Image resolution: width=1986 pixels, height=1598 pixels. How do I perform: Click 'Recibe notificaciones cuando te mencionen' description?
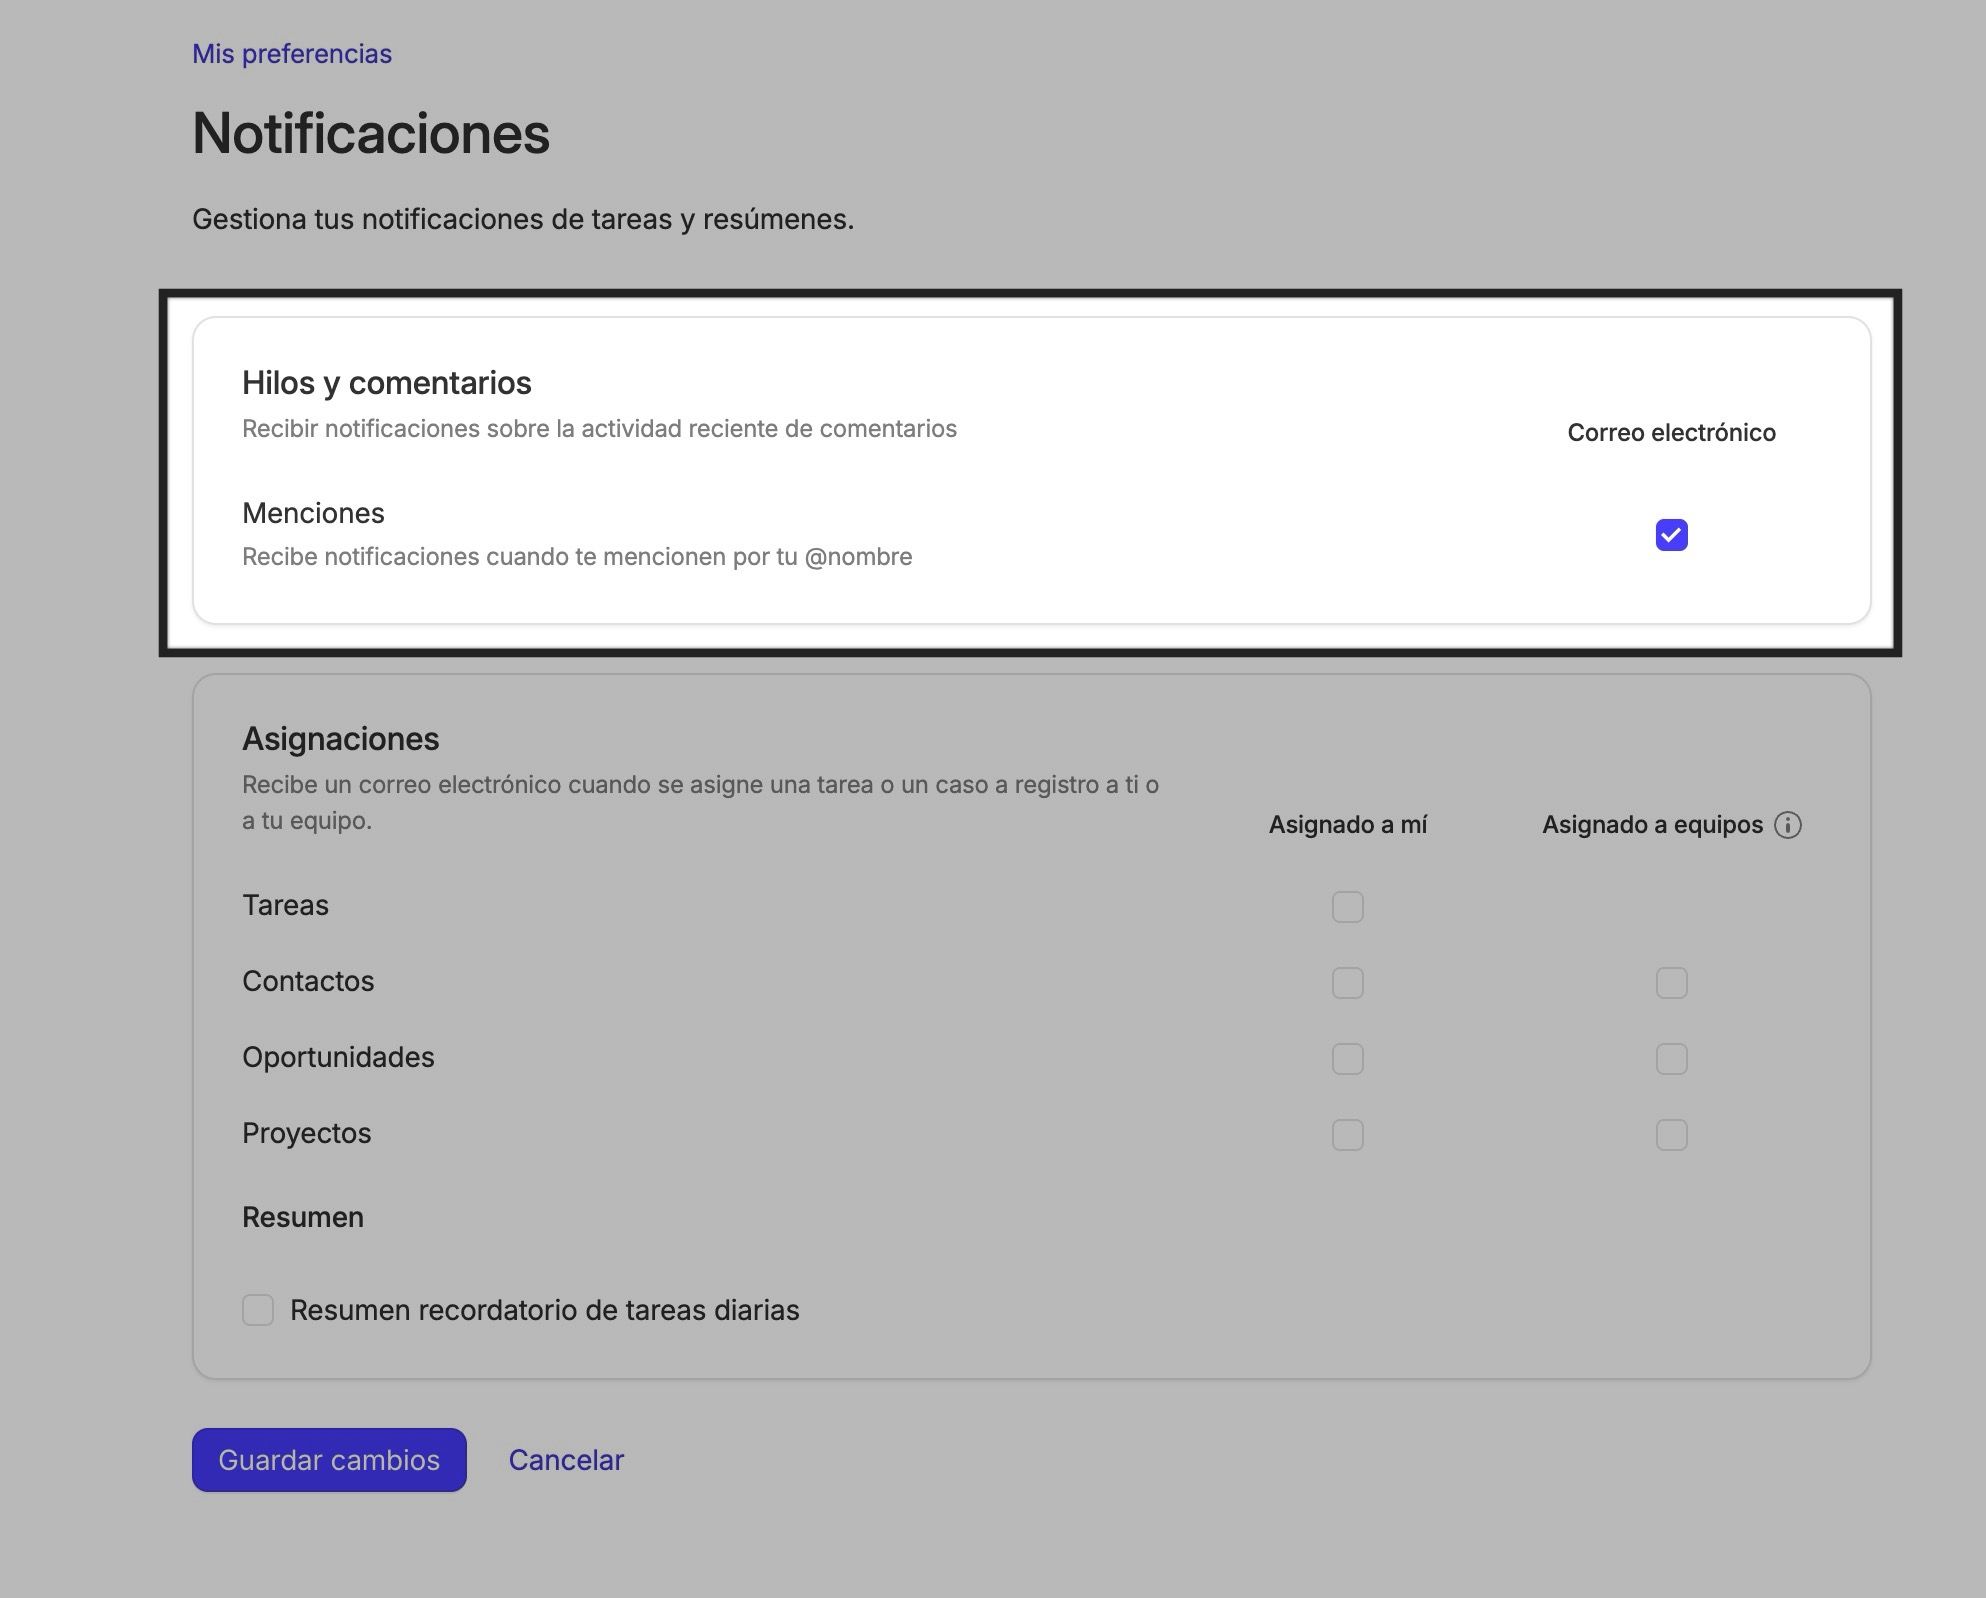click(x=577, y=557)
